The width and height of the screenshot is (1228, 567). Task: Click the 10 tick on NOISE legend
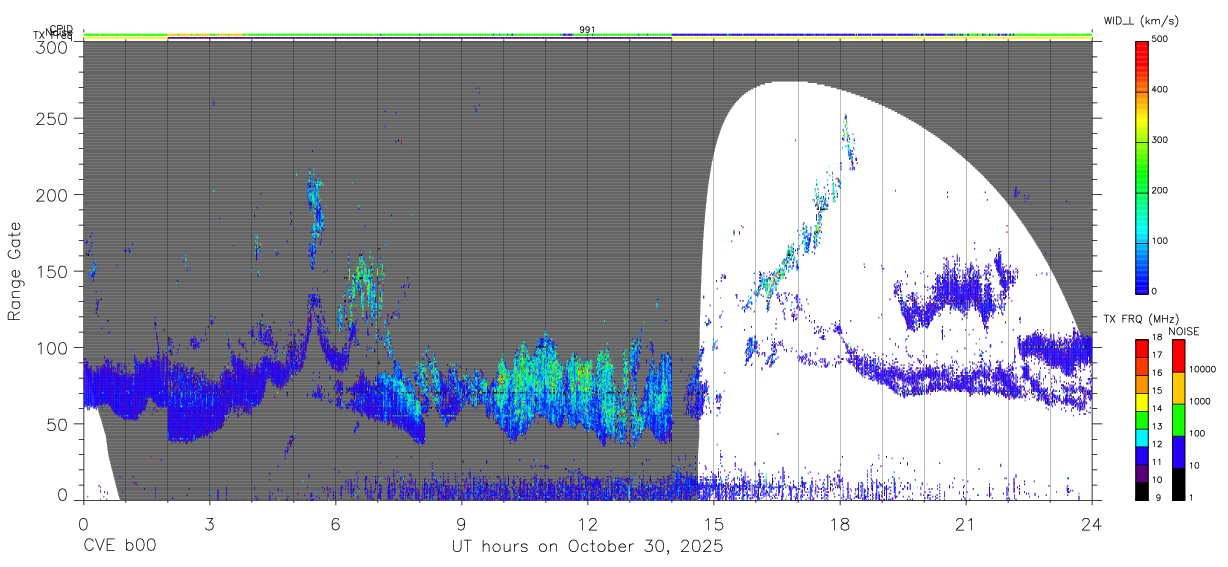1195,465
